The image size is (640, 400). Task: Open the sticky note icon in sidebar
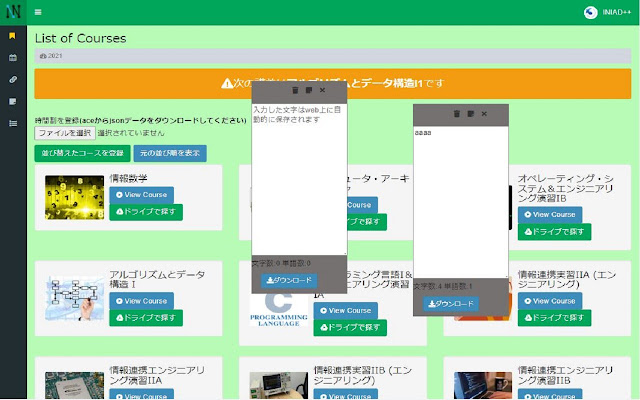(x=13, y=101)
